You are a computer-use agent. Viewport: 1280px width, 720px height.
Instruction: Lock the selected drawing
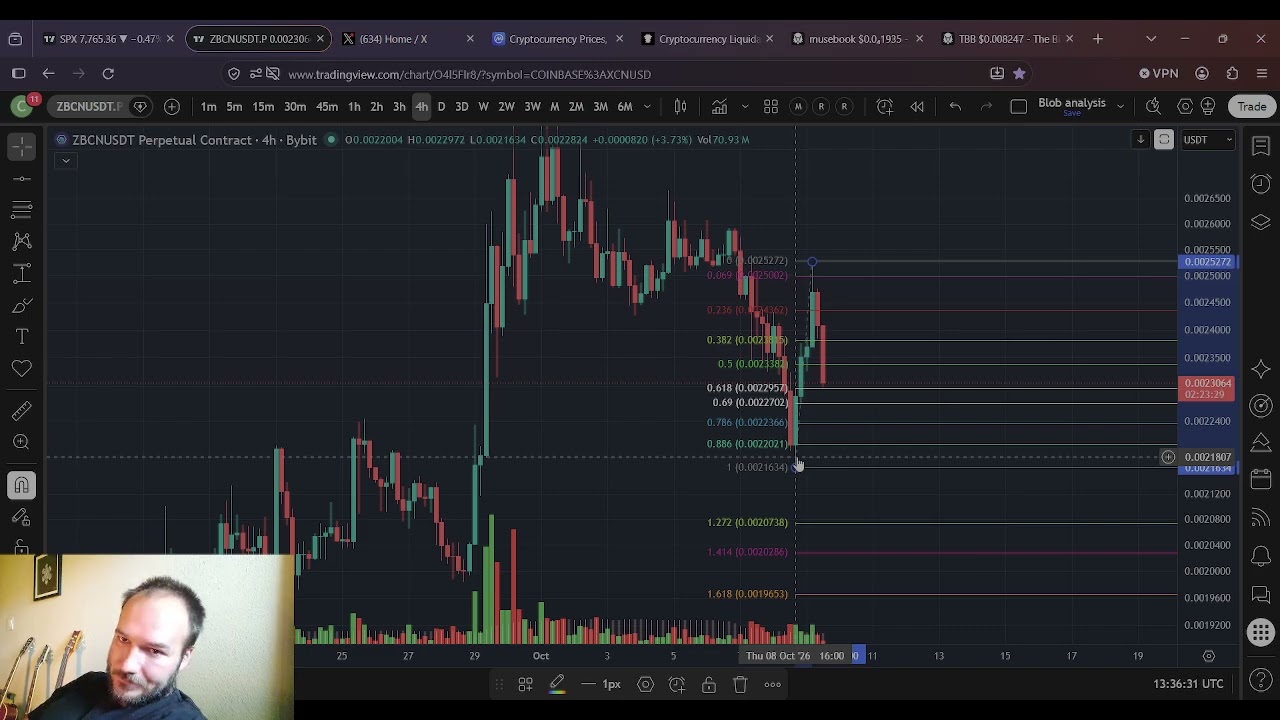click(708, 684)
